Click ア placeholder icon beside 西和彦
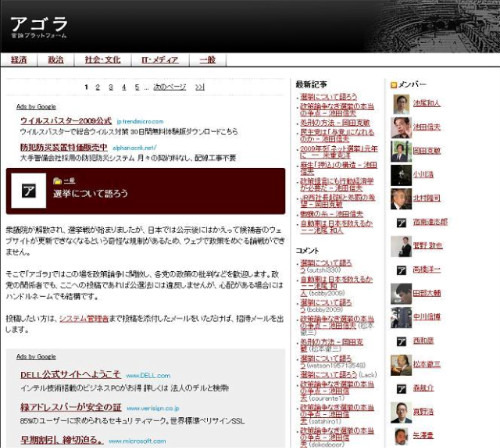Image resolution: width=500 pixels, height=448 pixels. [x=401, y=341]
